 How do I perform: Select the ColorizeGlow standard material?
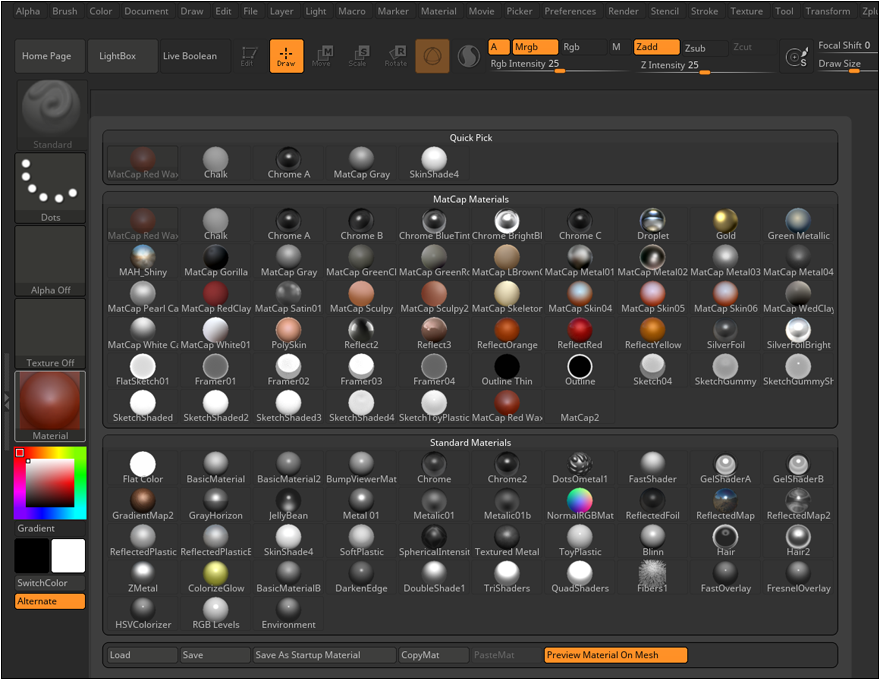(x=216, y=576)
